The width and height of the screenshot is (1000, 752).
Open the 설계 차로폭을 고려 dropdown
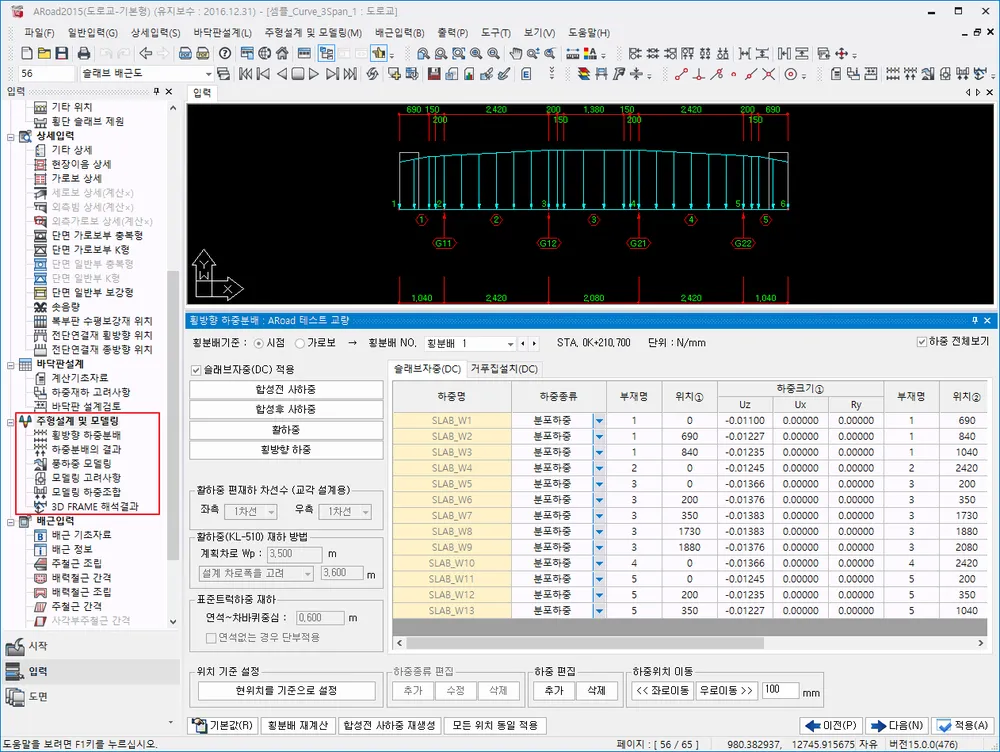308,573
